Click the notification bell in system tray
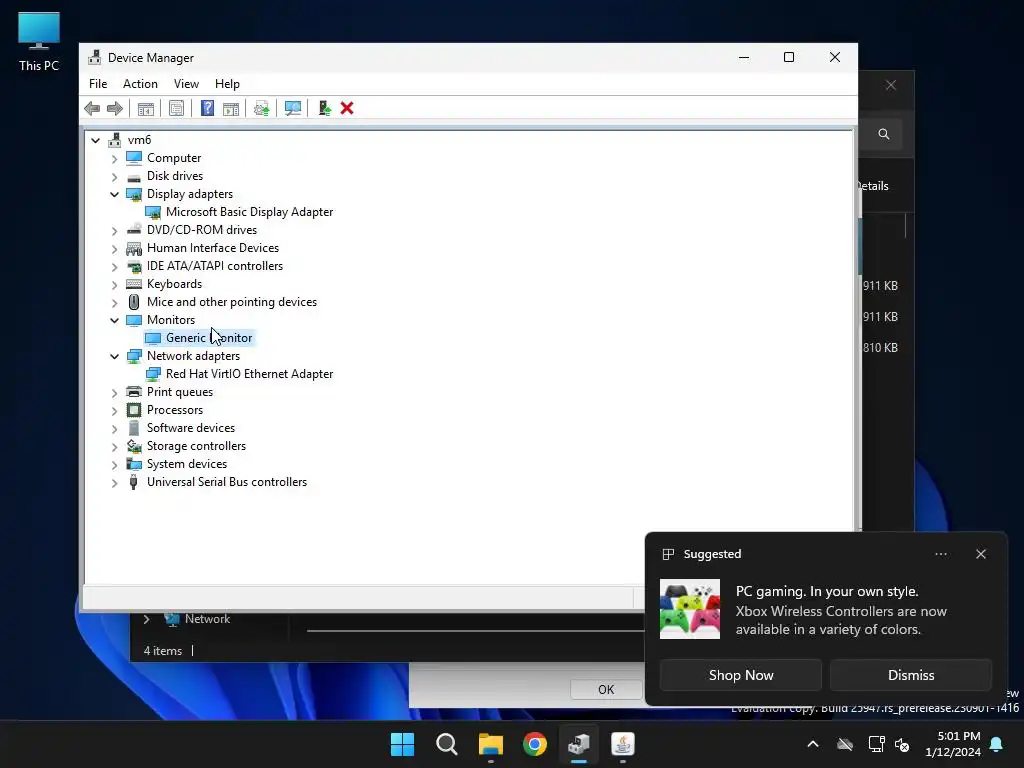Viewport: 1024px width, 768px height. coord(997,744)
